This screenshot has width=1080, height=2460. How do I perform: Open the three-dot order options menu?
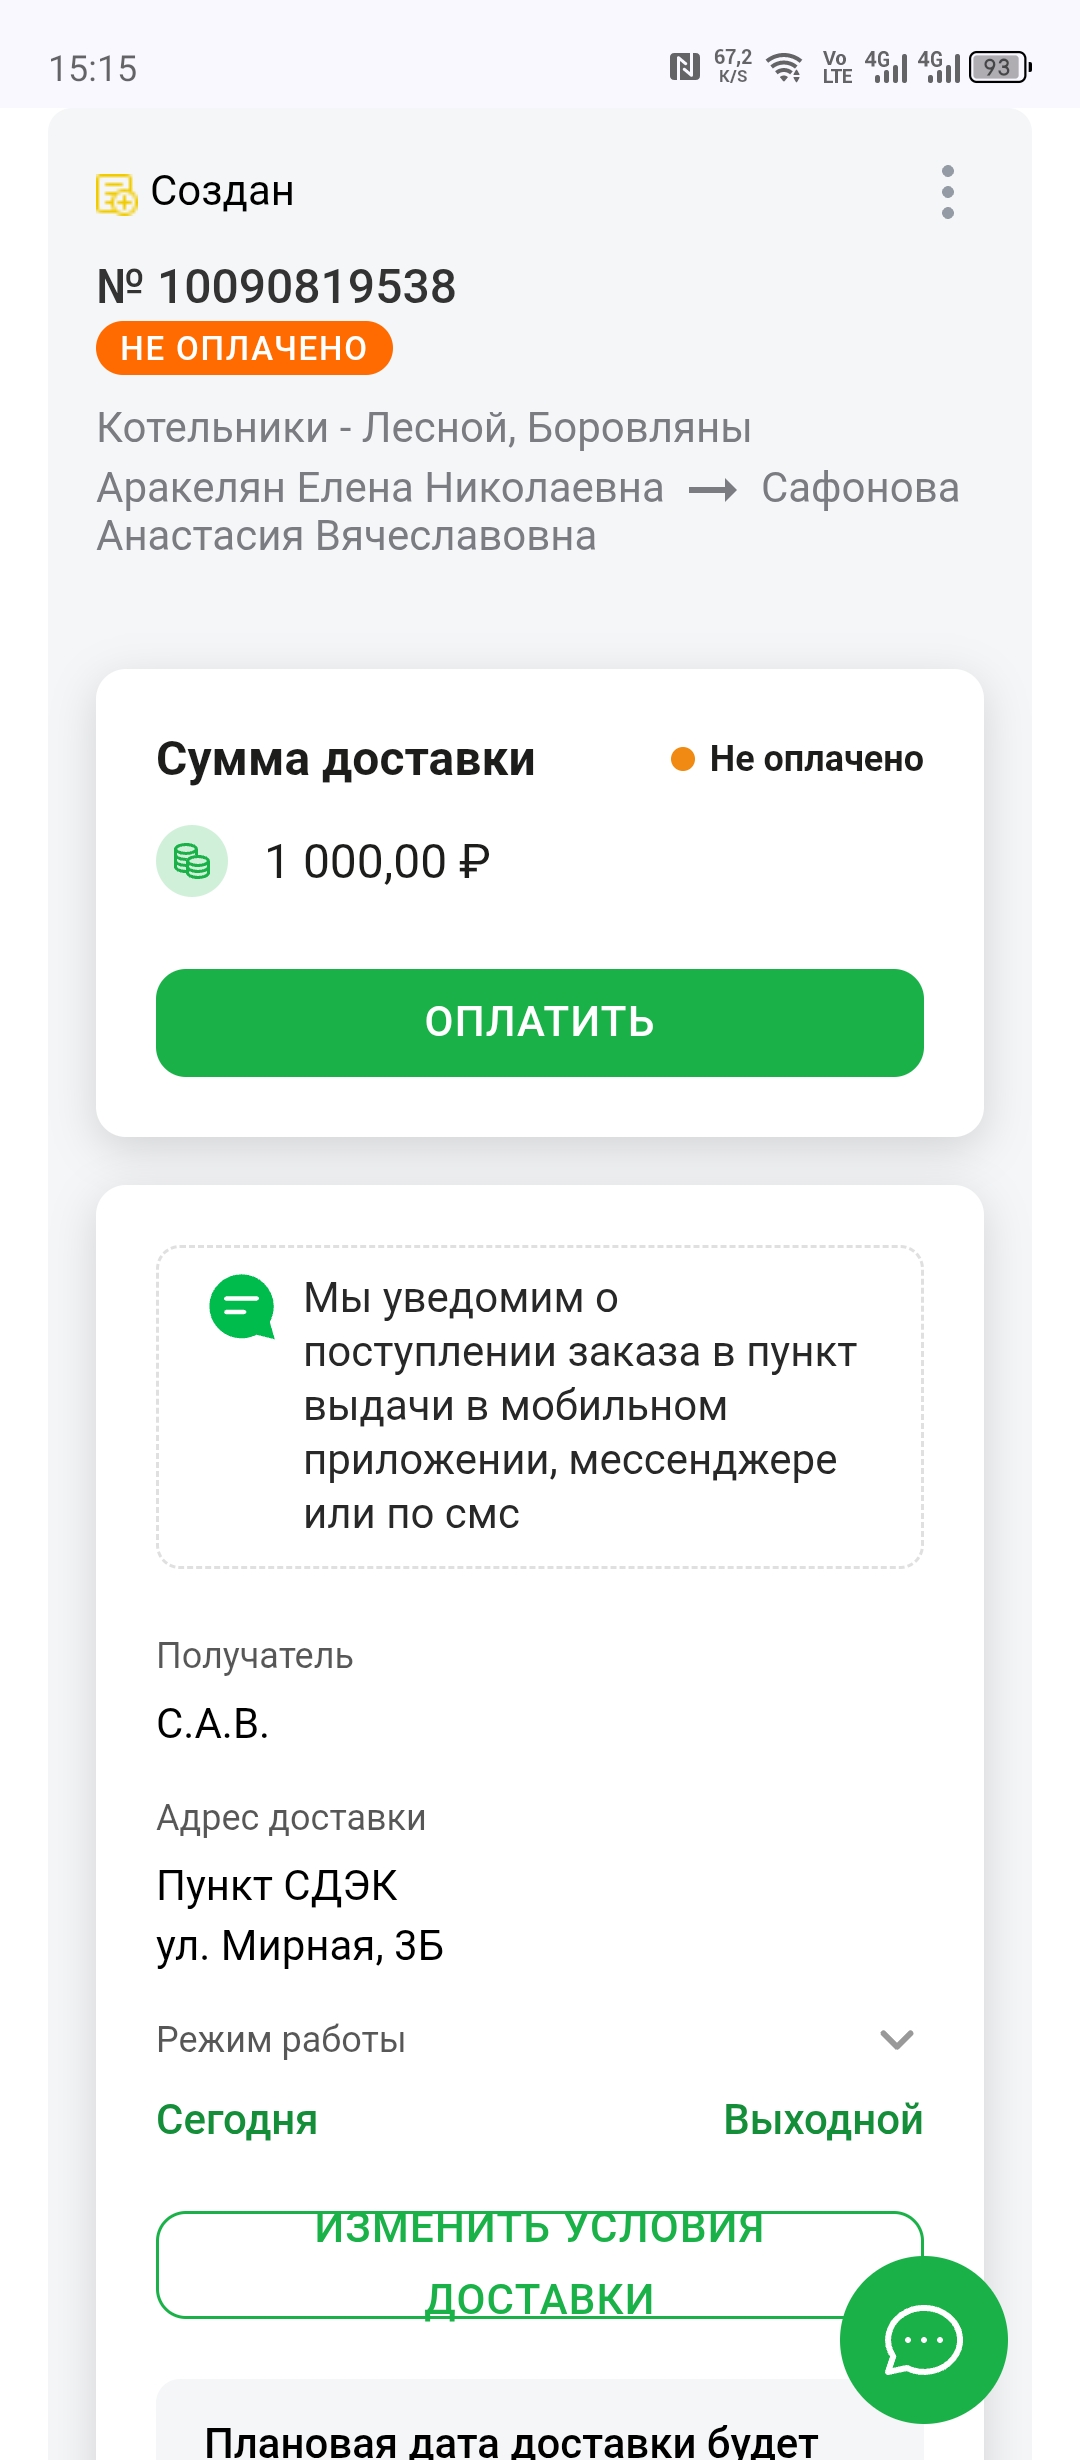[x=947, y=192]
